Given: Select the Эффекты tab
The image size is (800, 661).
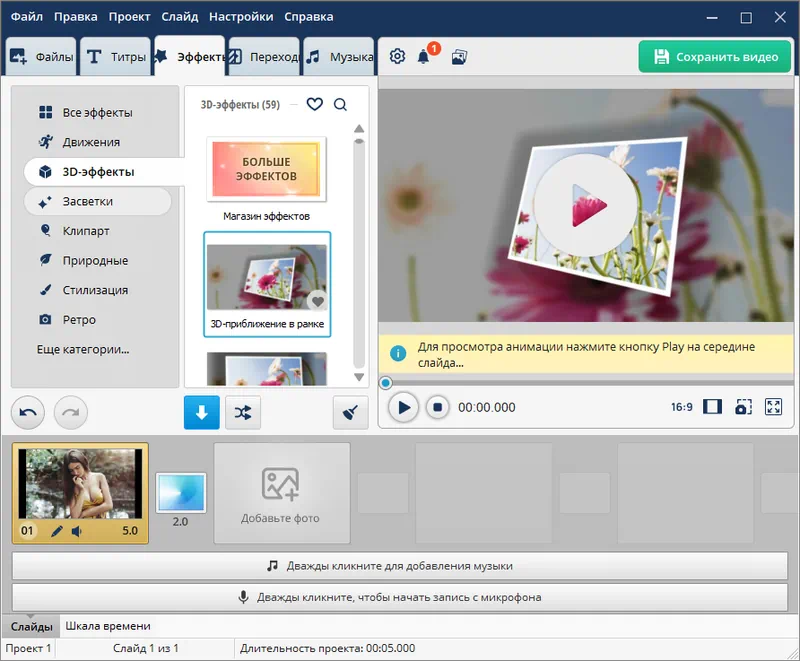Looking at the screenshot, I should [x=190, y=56].
